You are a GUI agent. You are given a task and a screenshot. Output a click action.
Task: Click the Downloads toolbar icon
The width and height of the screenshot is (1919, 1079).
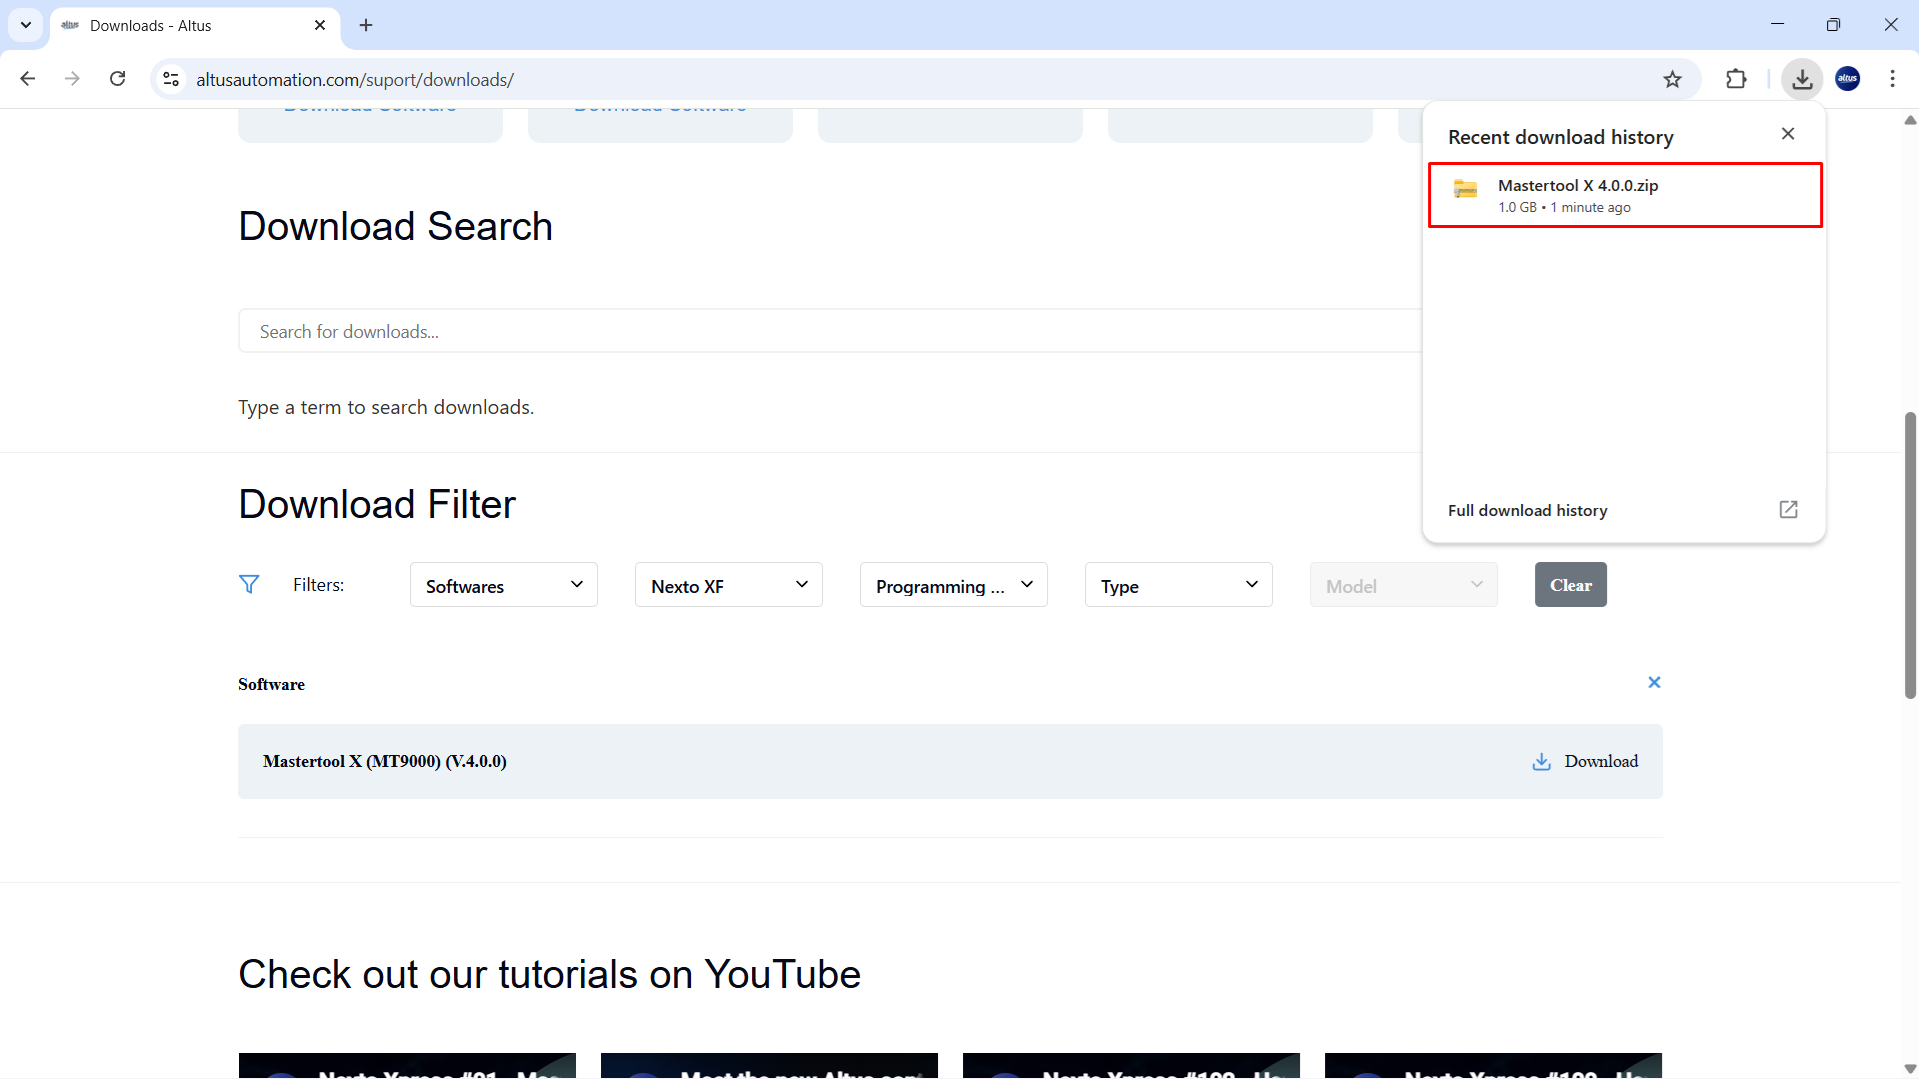point(1802,79)
